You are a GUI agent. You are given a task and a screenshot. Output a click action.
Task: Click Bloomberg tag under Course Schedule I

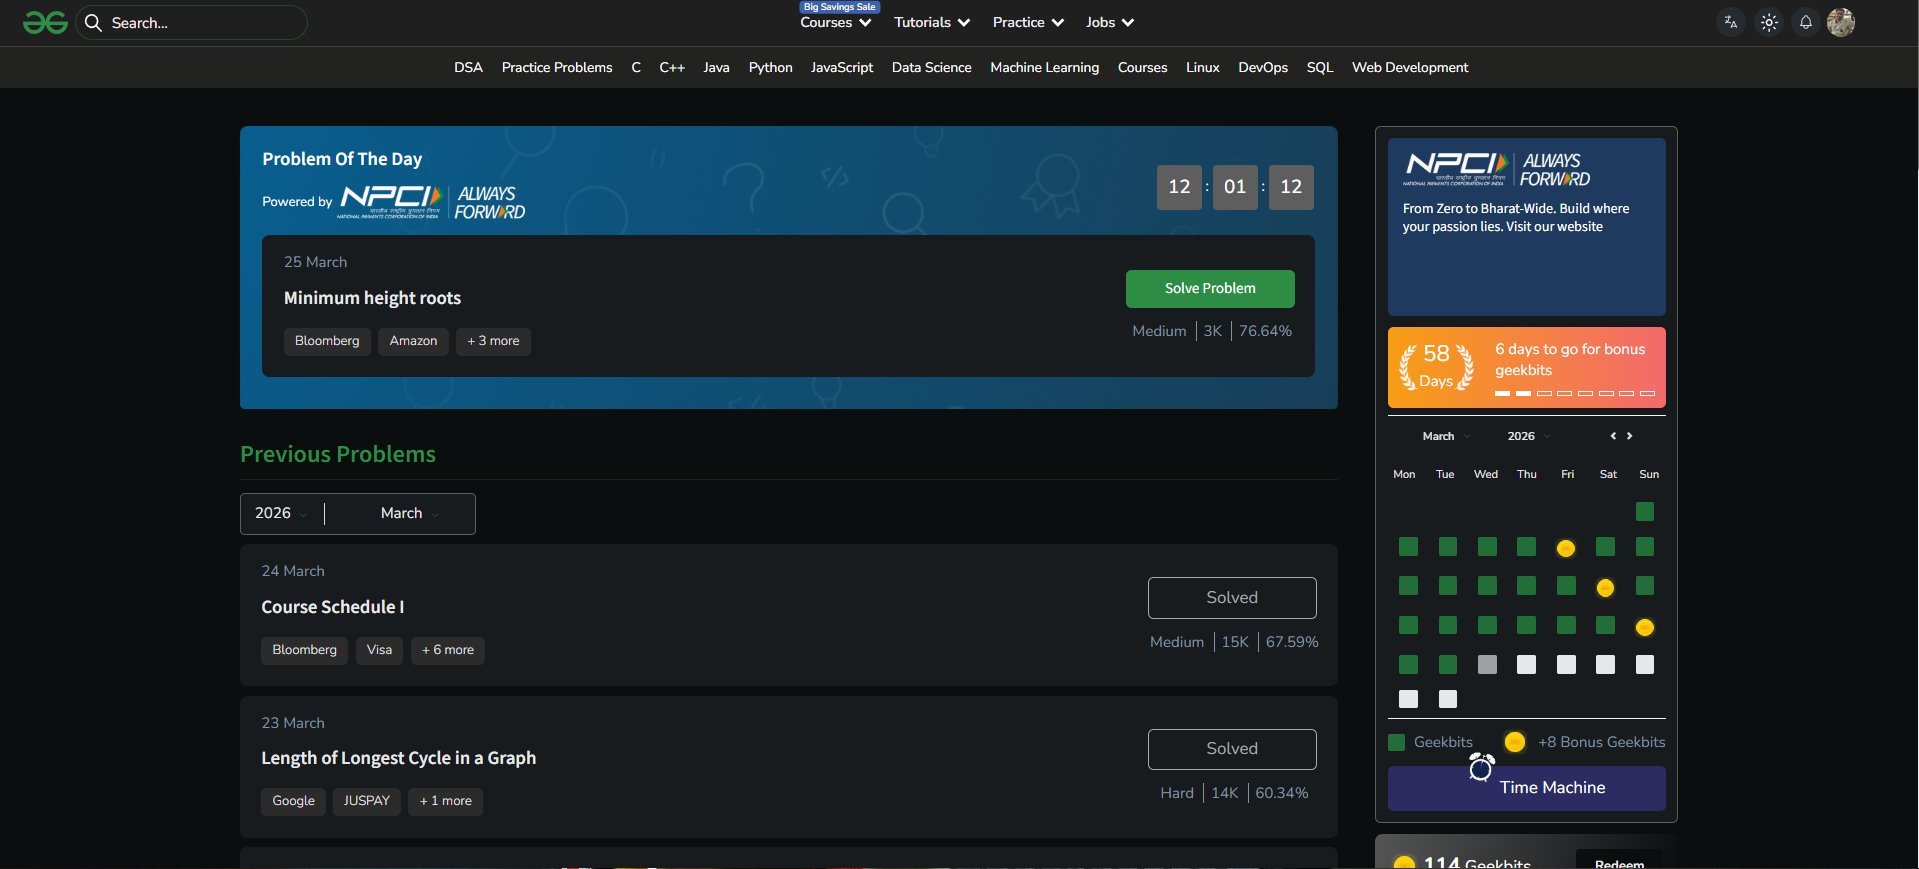304,650
